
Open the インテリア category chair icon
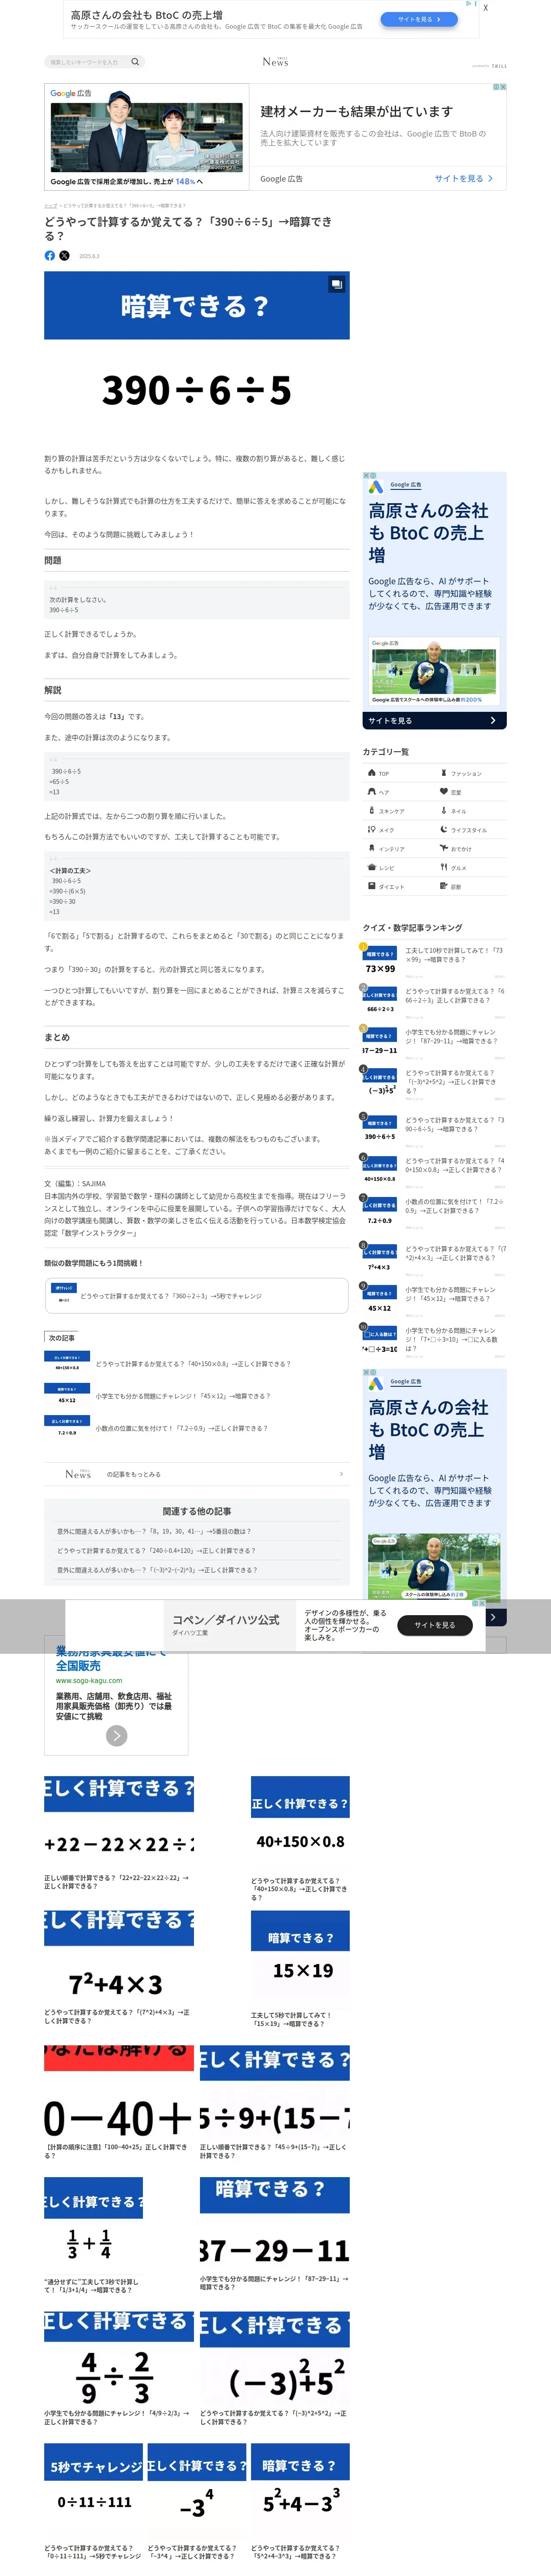372,849
